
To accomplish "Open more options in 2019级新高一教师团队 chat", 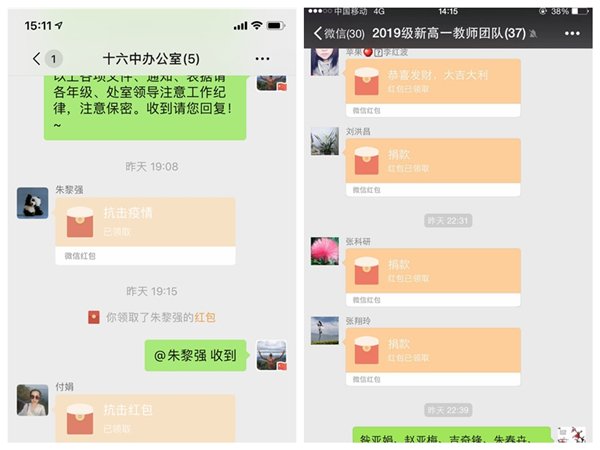I will click(572, 34).
